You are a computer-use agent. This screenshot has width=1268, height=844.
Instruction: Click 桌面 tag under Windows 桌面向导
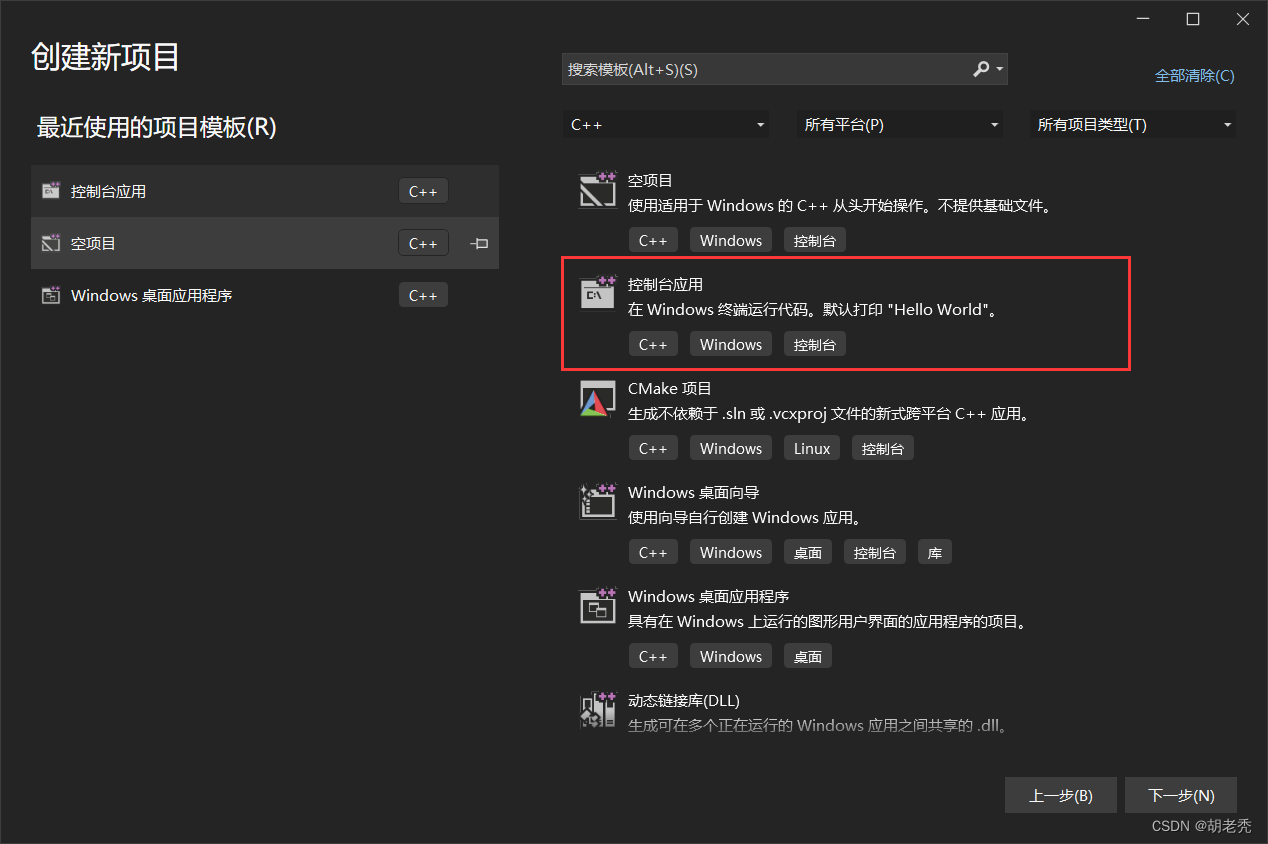pyautogui.click(x=808, y=552)
